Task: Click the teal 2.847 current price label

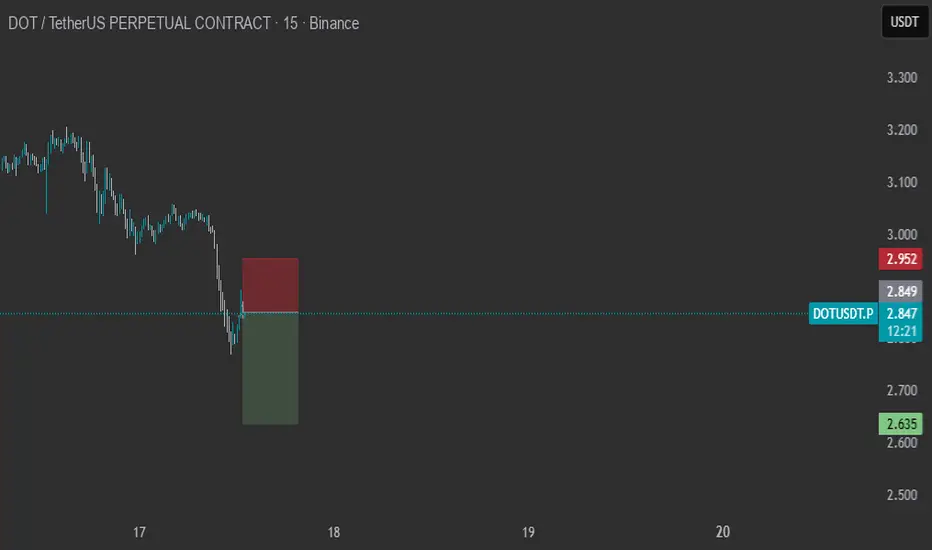Action: (x=901, y=314)
